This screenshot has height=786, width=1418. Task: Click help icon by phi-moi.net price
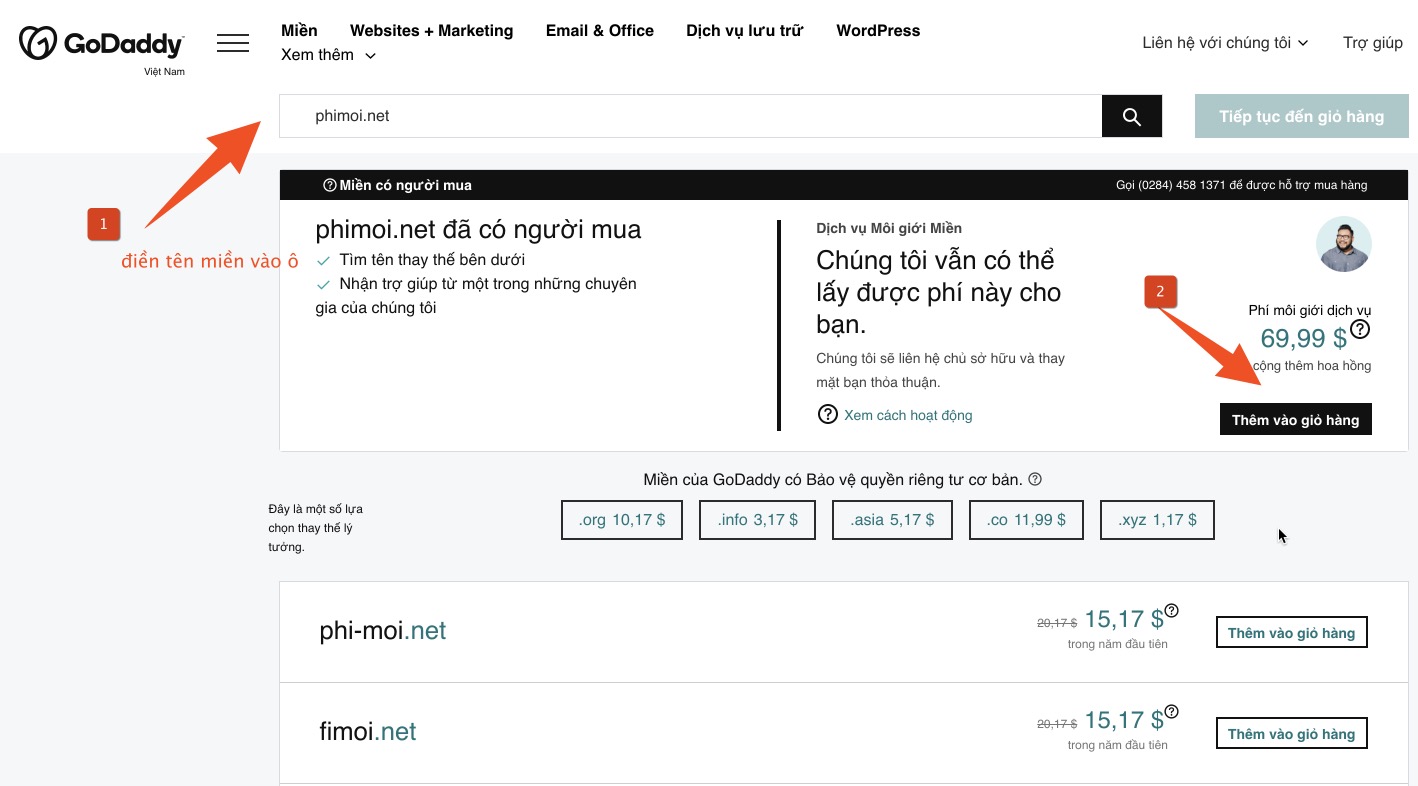pos(1171,611)
